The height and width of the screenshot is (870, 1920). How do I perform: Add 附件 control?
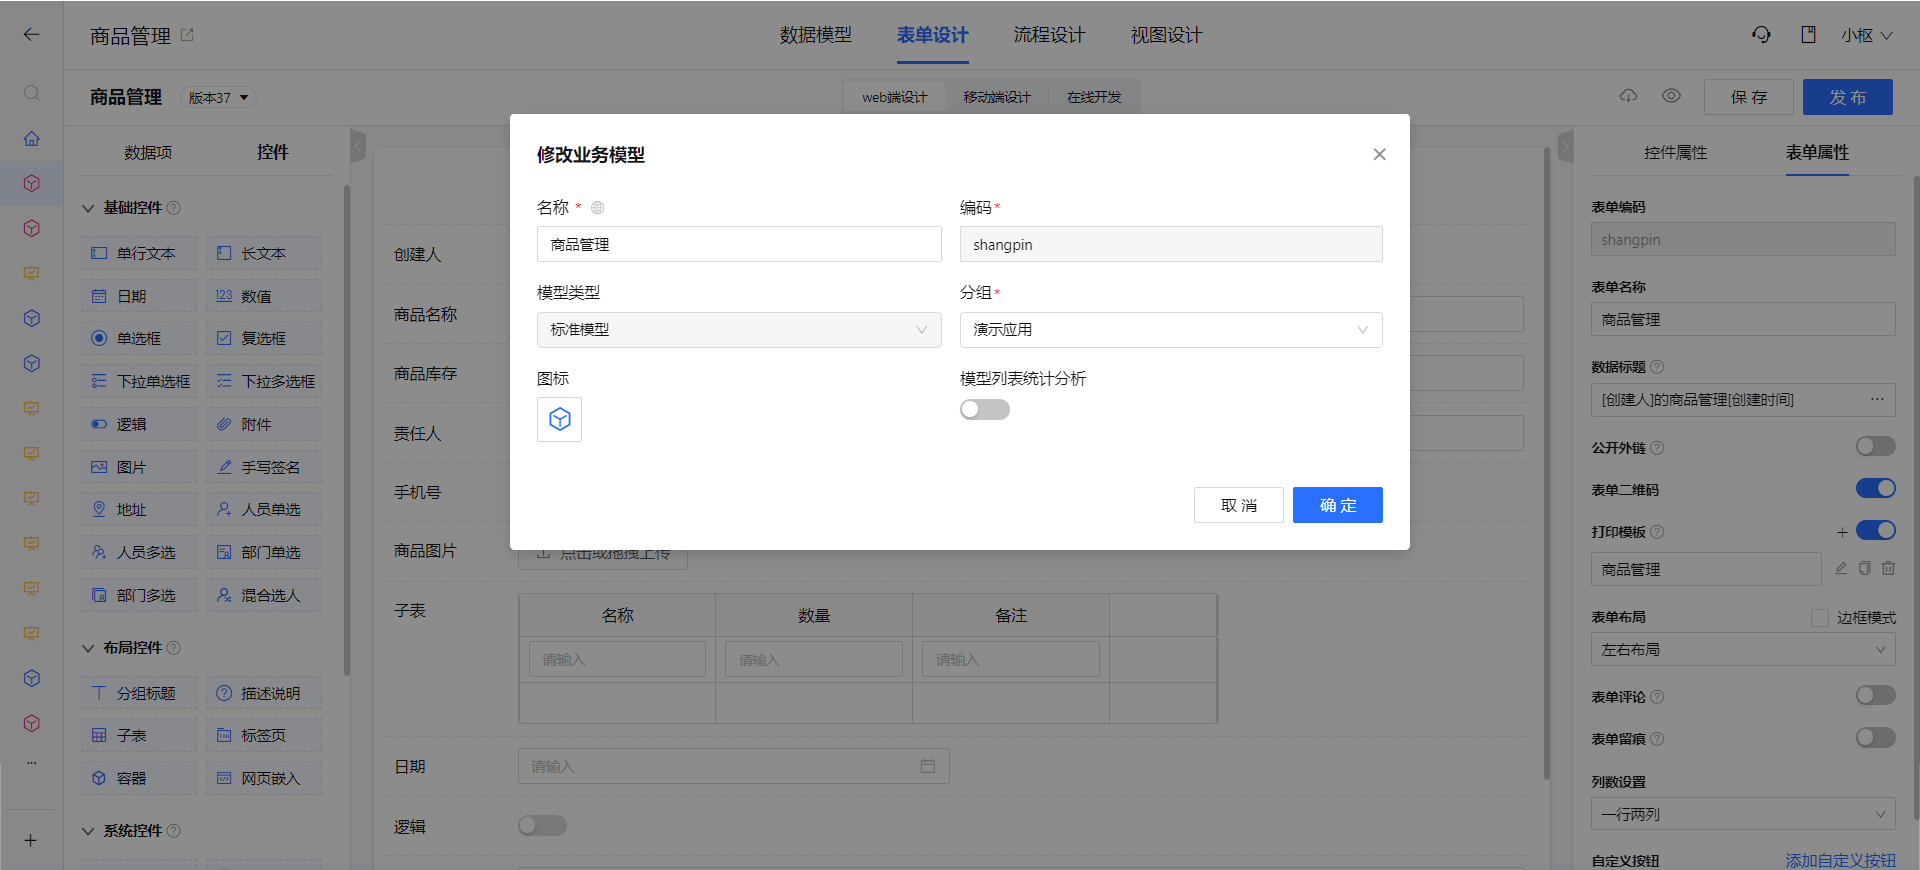264,424
